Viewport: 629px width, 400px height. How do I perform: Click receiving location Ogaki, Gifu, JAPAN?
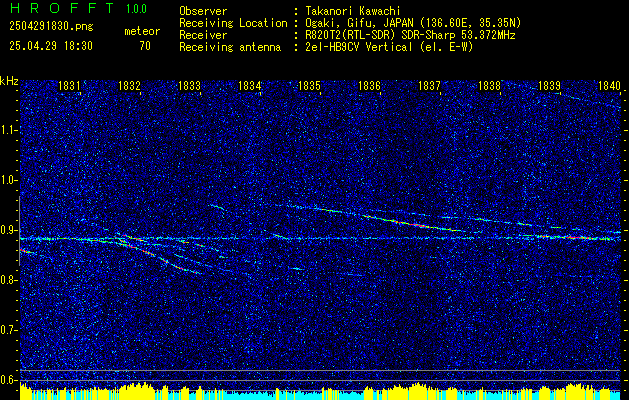[x=359, y=23]
